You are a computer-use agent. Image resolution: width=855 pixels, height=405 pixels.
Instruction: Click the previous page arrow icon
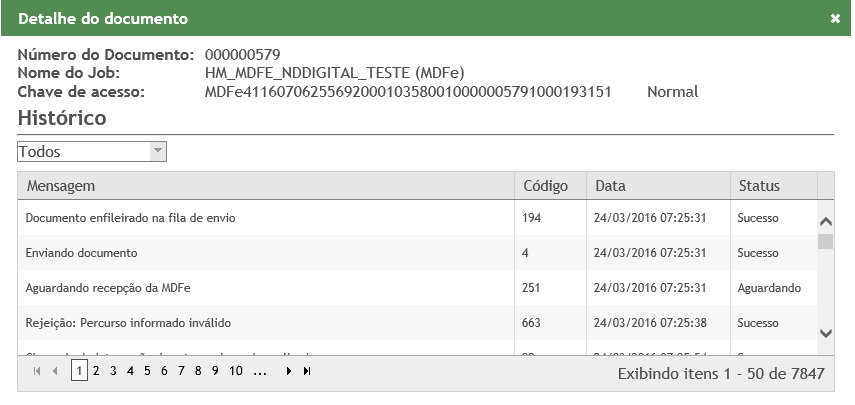tap(55, 371)
